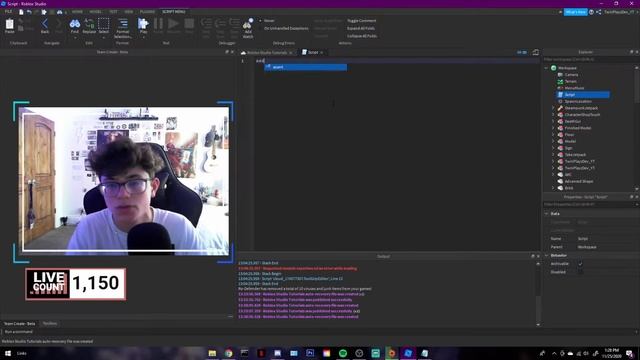The image size is (640, 360).
Task: Switch to the VIEW ribbon tab
Action: point(129,12)
